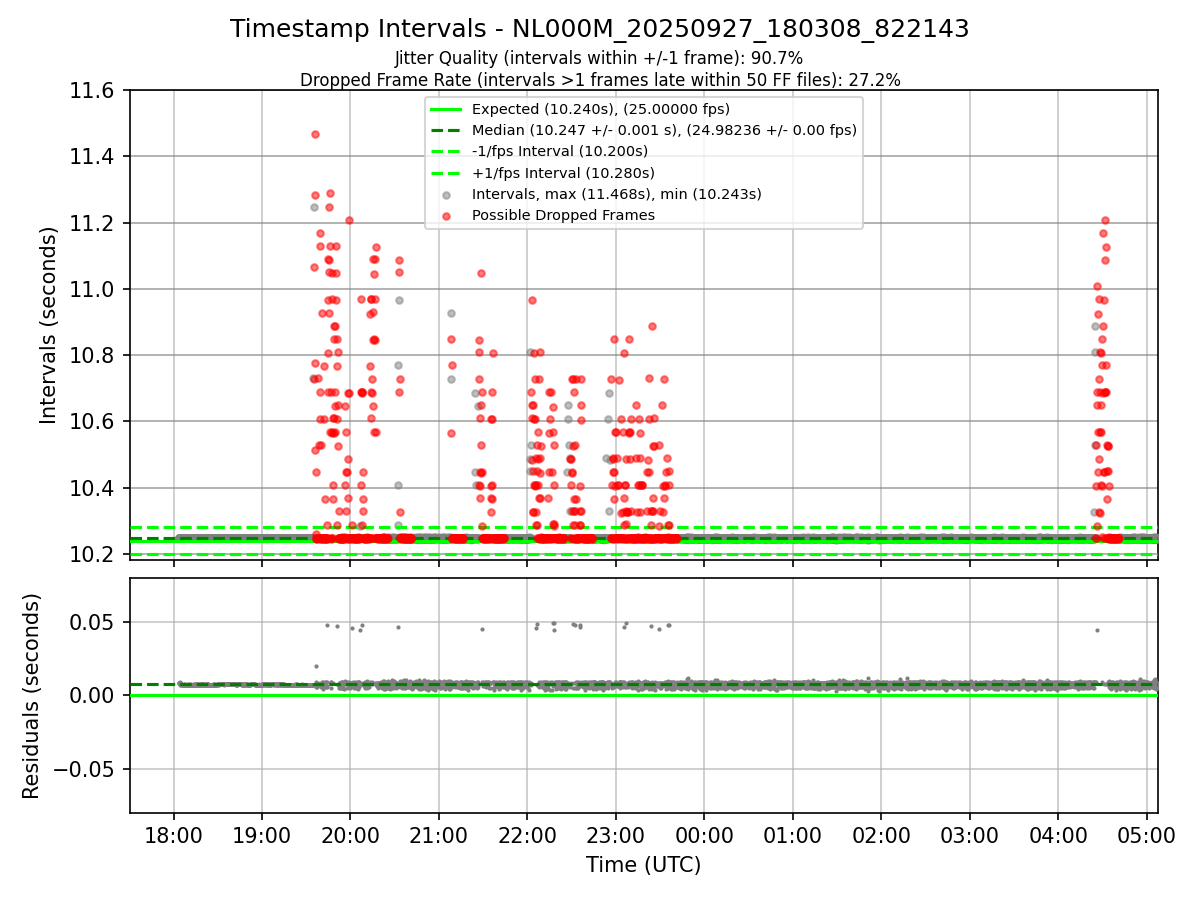
Task: Select the 'Jitter Quality' 90.7% subtitle line
Action: point(599,59)
